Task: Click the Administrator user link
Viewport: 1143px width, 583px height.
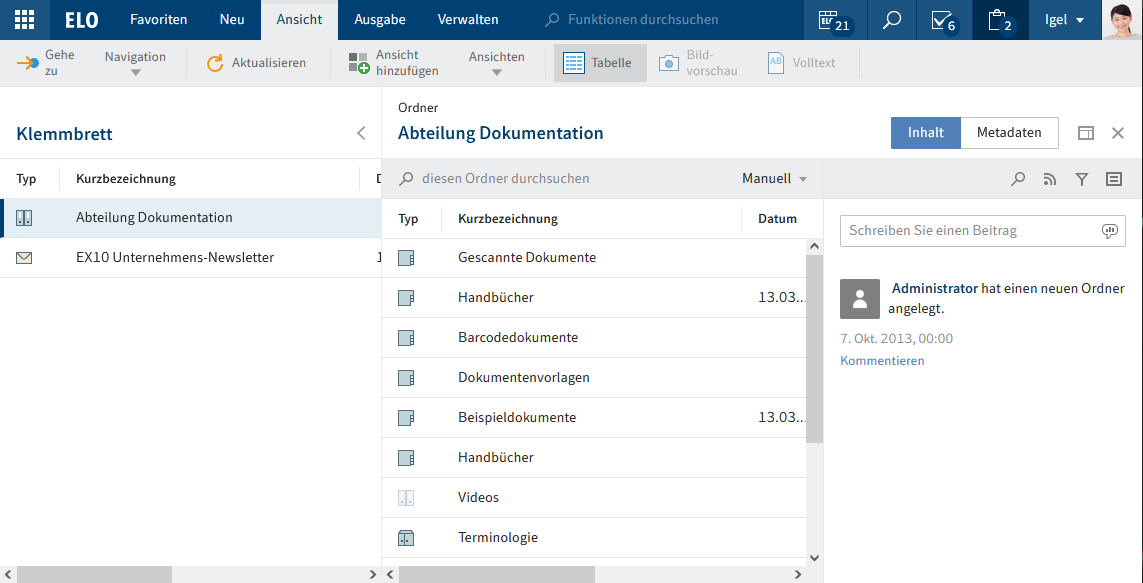Action: pos(934,288)
